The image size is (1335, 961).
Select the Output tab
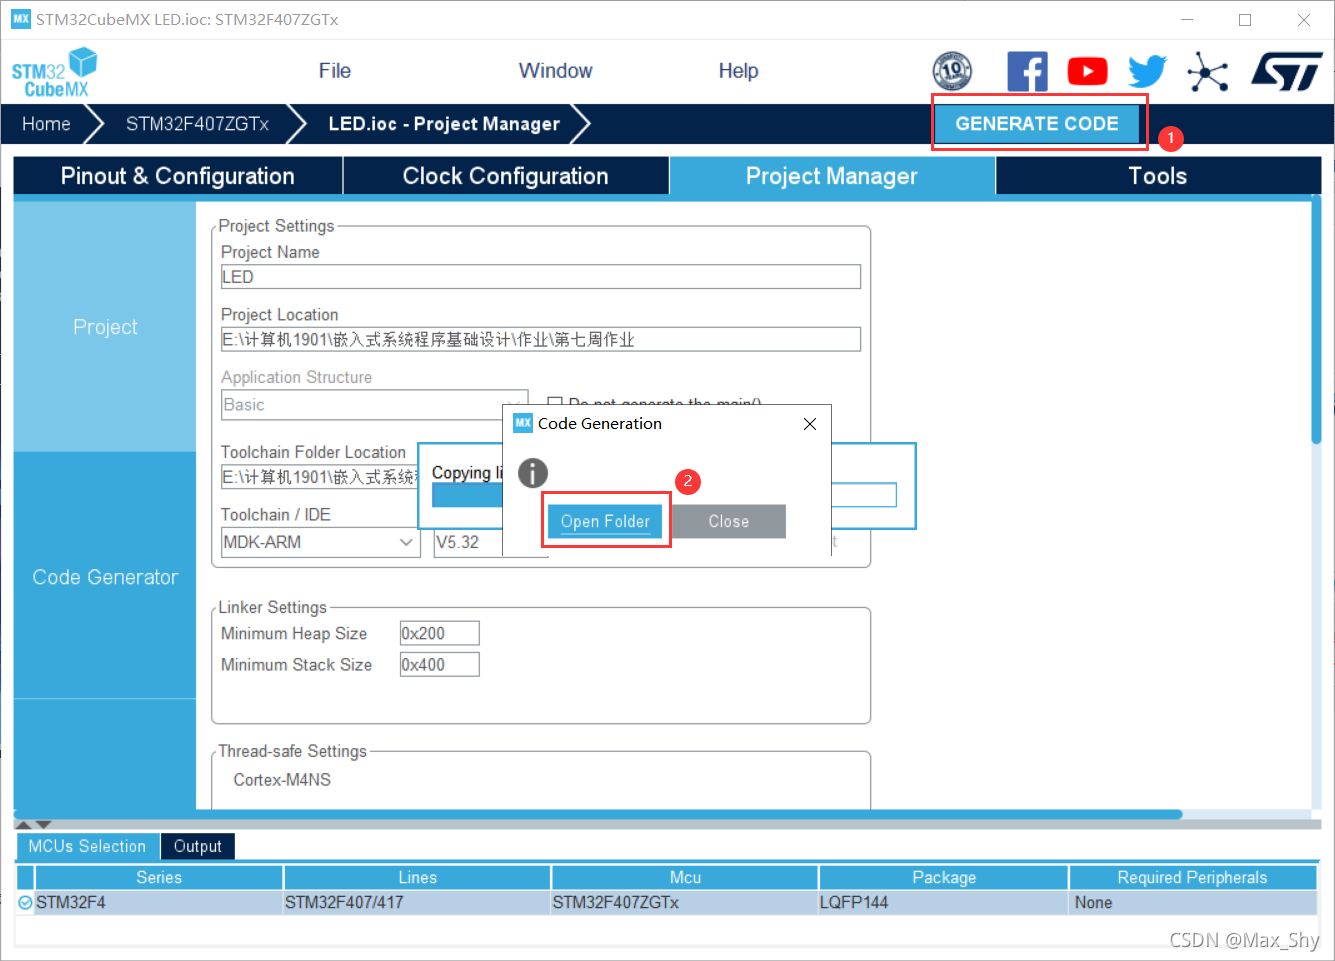198,846
